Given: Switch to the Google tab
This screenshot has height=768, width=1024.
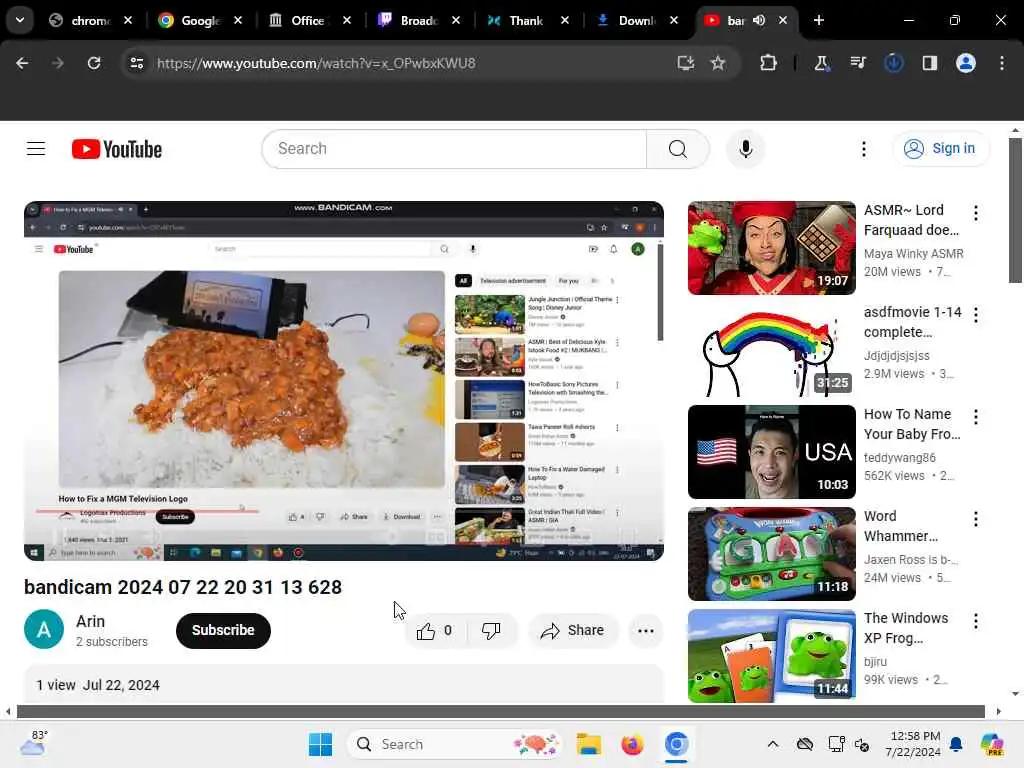Looking at the screenshot, I should click(x=200, y=20).
